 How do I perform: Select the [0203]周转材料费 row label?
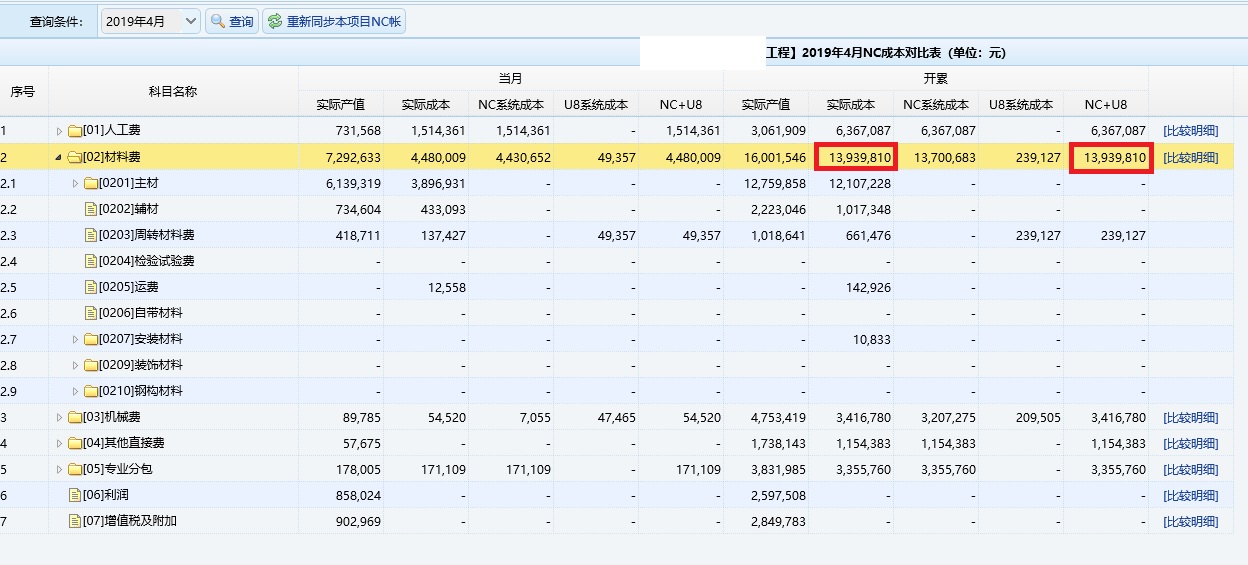pos(146,235)
